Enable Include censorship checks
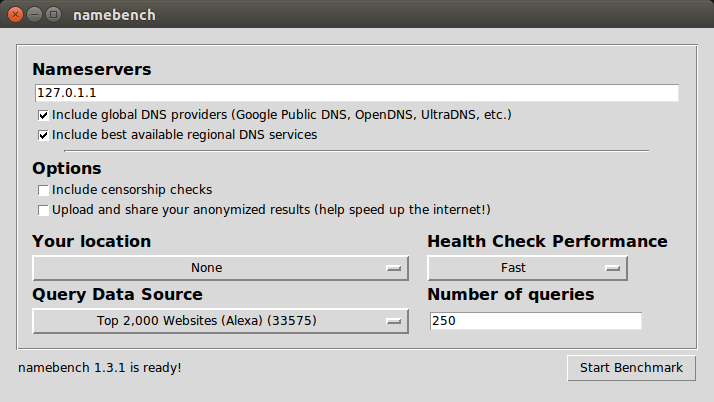The height and width of the screenshot is (402, 714). [43, 190]
